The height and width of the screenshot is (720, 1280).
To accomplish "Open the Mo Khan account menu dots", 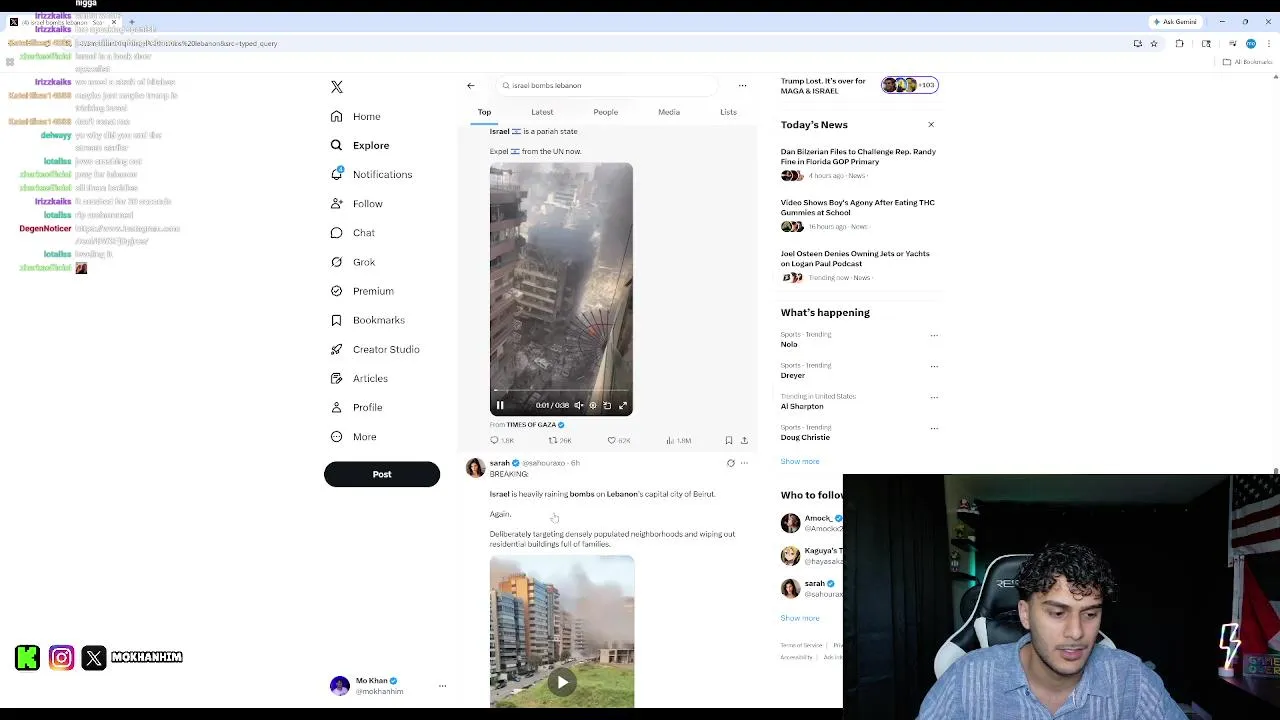I will pyautogui.click(x=442, y=686).
